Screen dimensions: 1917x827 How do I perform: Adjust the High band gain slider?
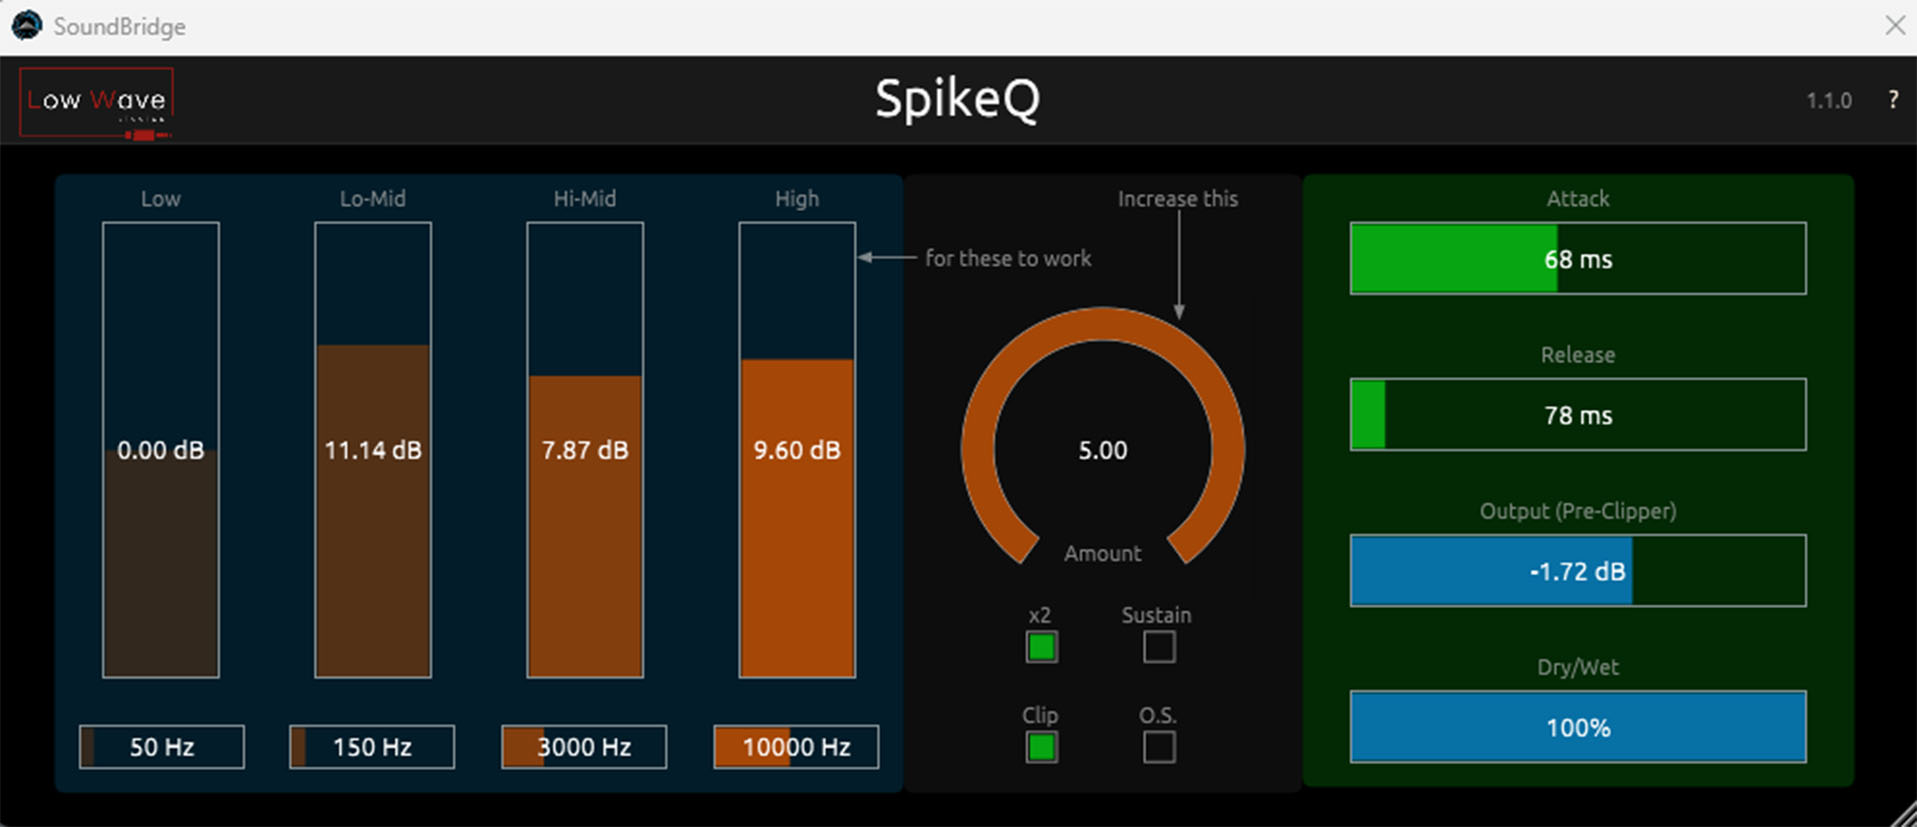(797, 450)
